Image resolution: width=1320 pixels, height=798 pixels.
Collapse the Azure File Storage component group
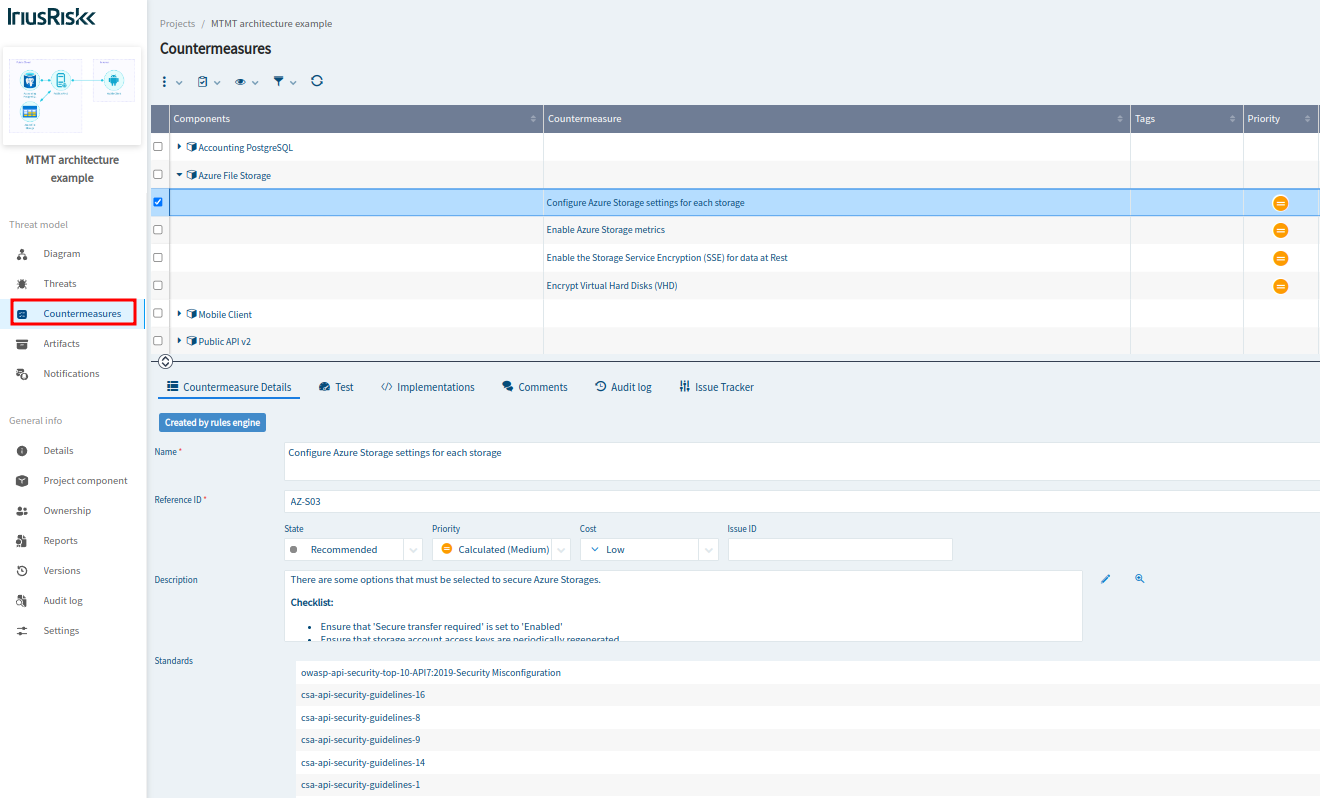tap(179, 174)
